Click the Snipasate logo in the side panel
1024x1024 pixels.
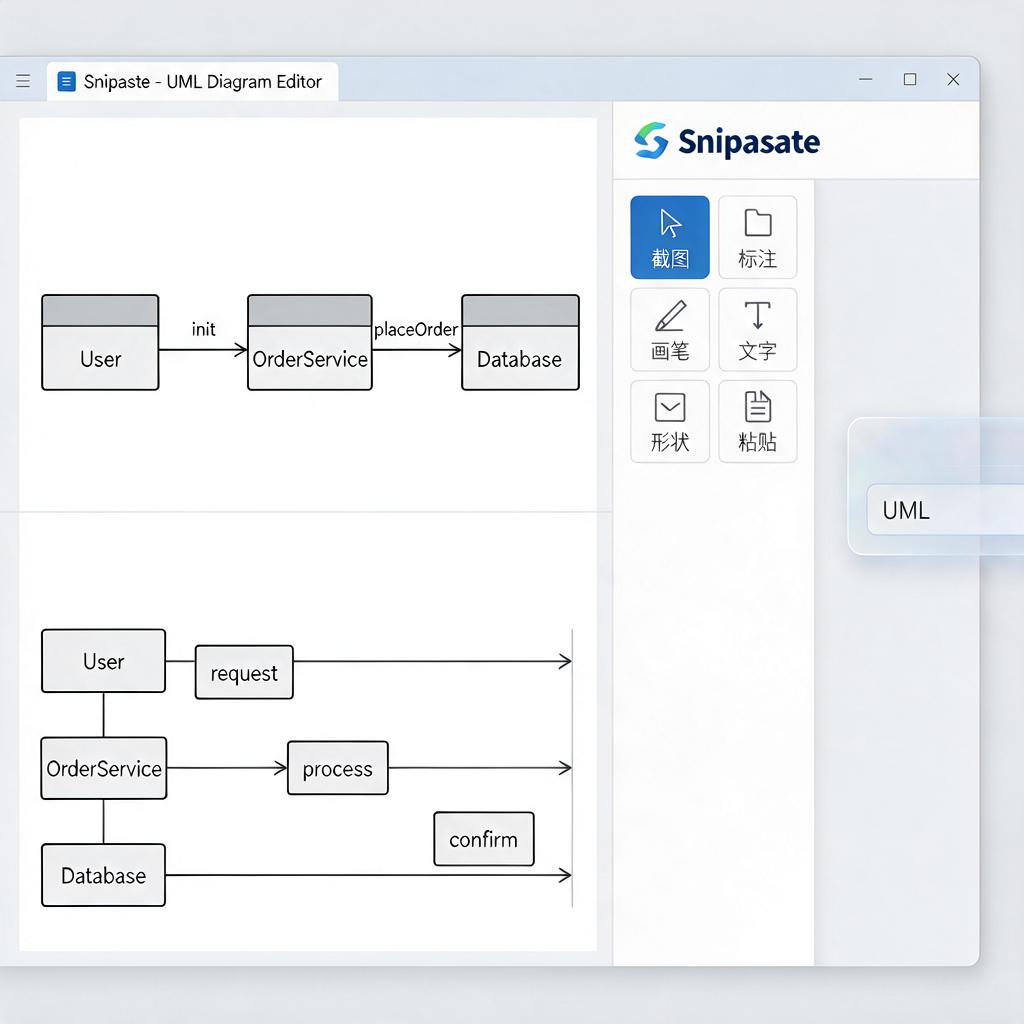727,141
